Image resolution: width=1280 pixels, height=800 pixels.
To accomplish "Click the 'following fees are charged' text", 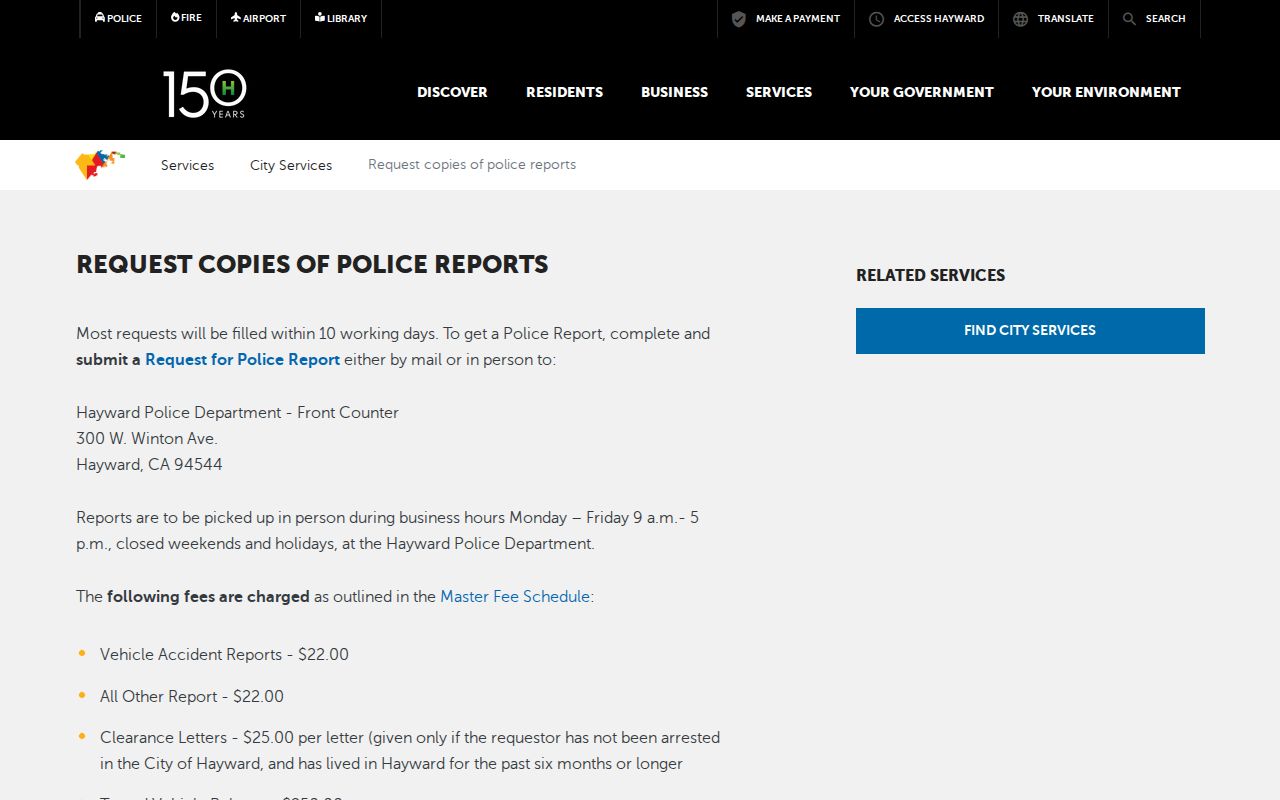I will pyautogui.click(x=208, y=596).
